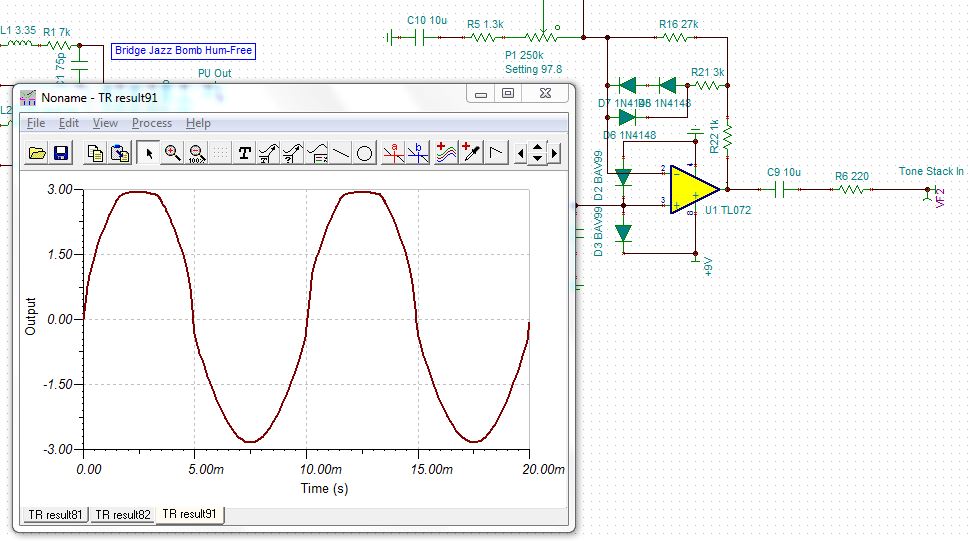Reset the view with the zoom 100% tool
970x541 pixels.
[x=197, y=153]
